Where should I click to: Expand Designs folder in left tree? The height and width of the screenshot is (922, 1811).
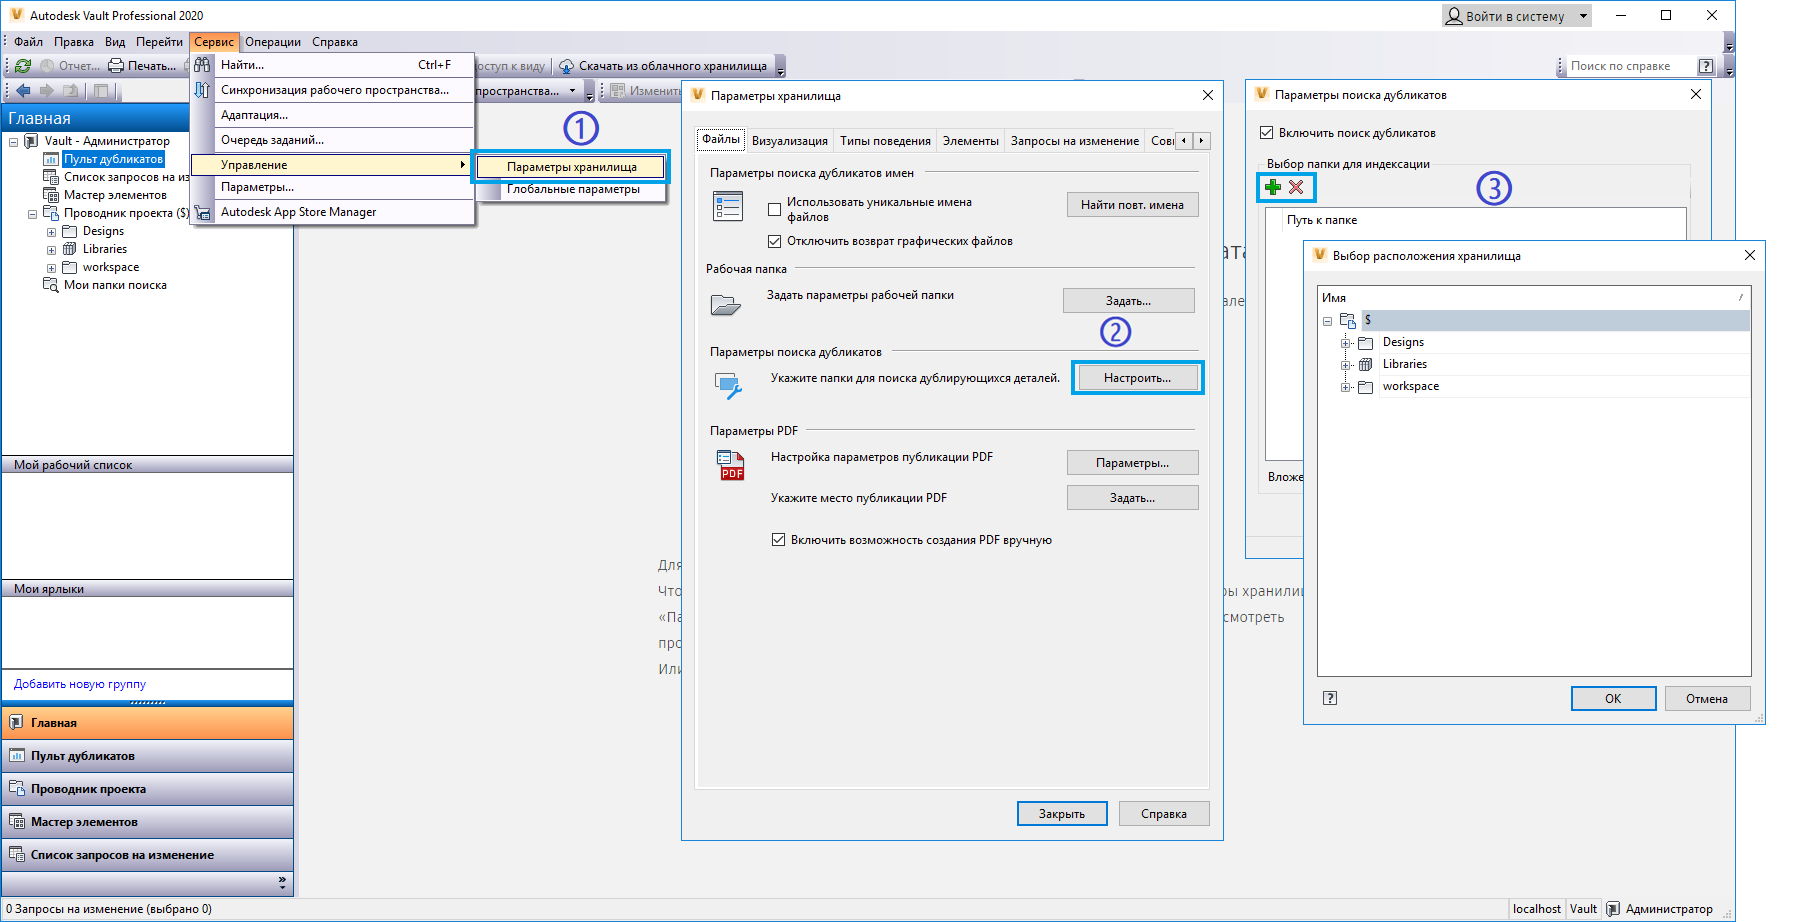[51, 232]
